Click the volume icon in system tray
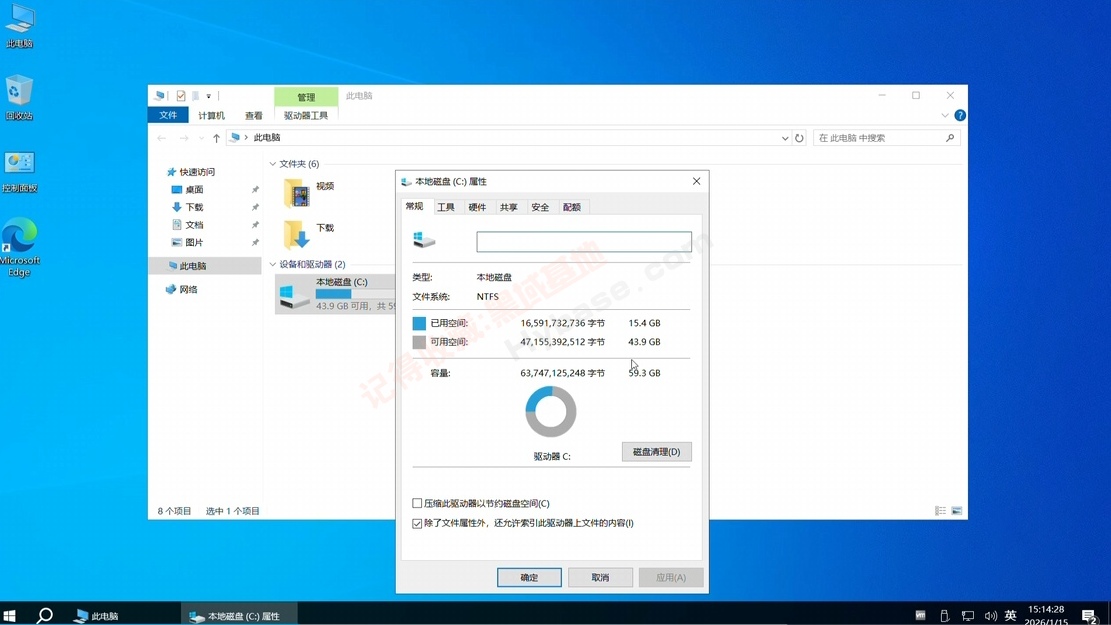 tap(991, 615)
